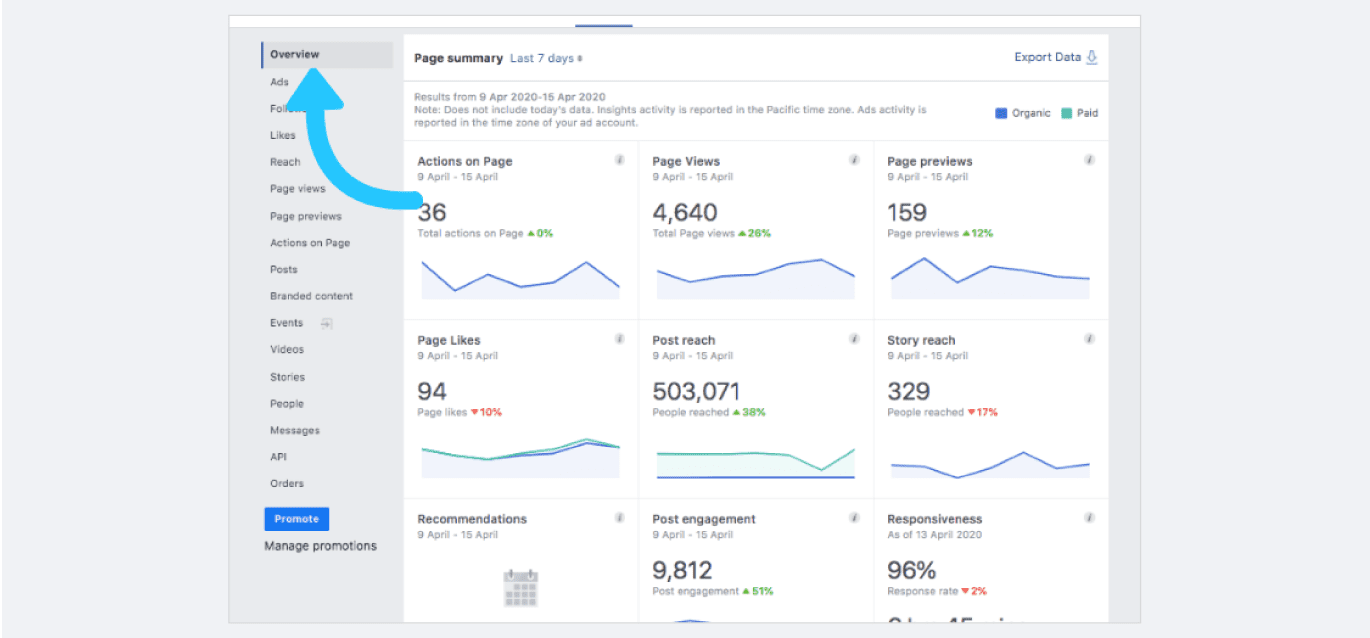Open the Overview section in sidebar
The height and width of the screenshot is (638, 1370).
click(327, 55)
